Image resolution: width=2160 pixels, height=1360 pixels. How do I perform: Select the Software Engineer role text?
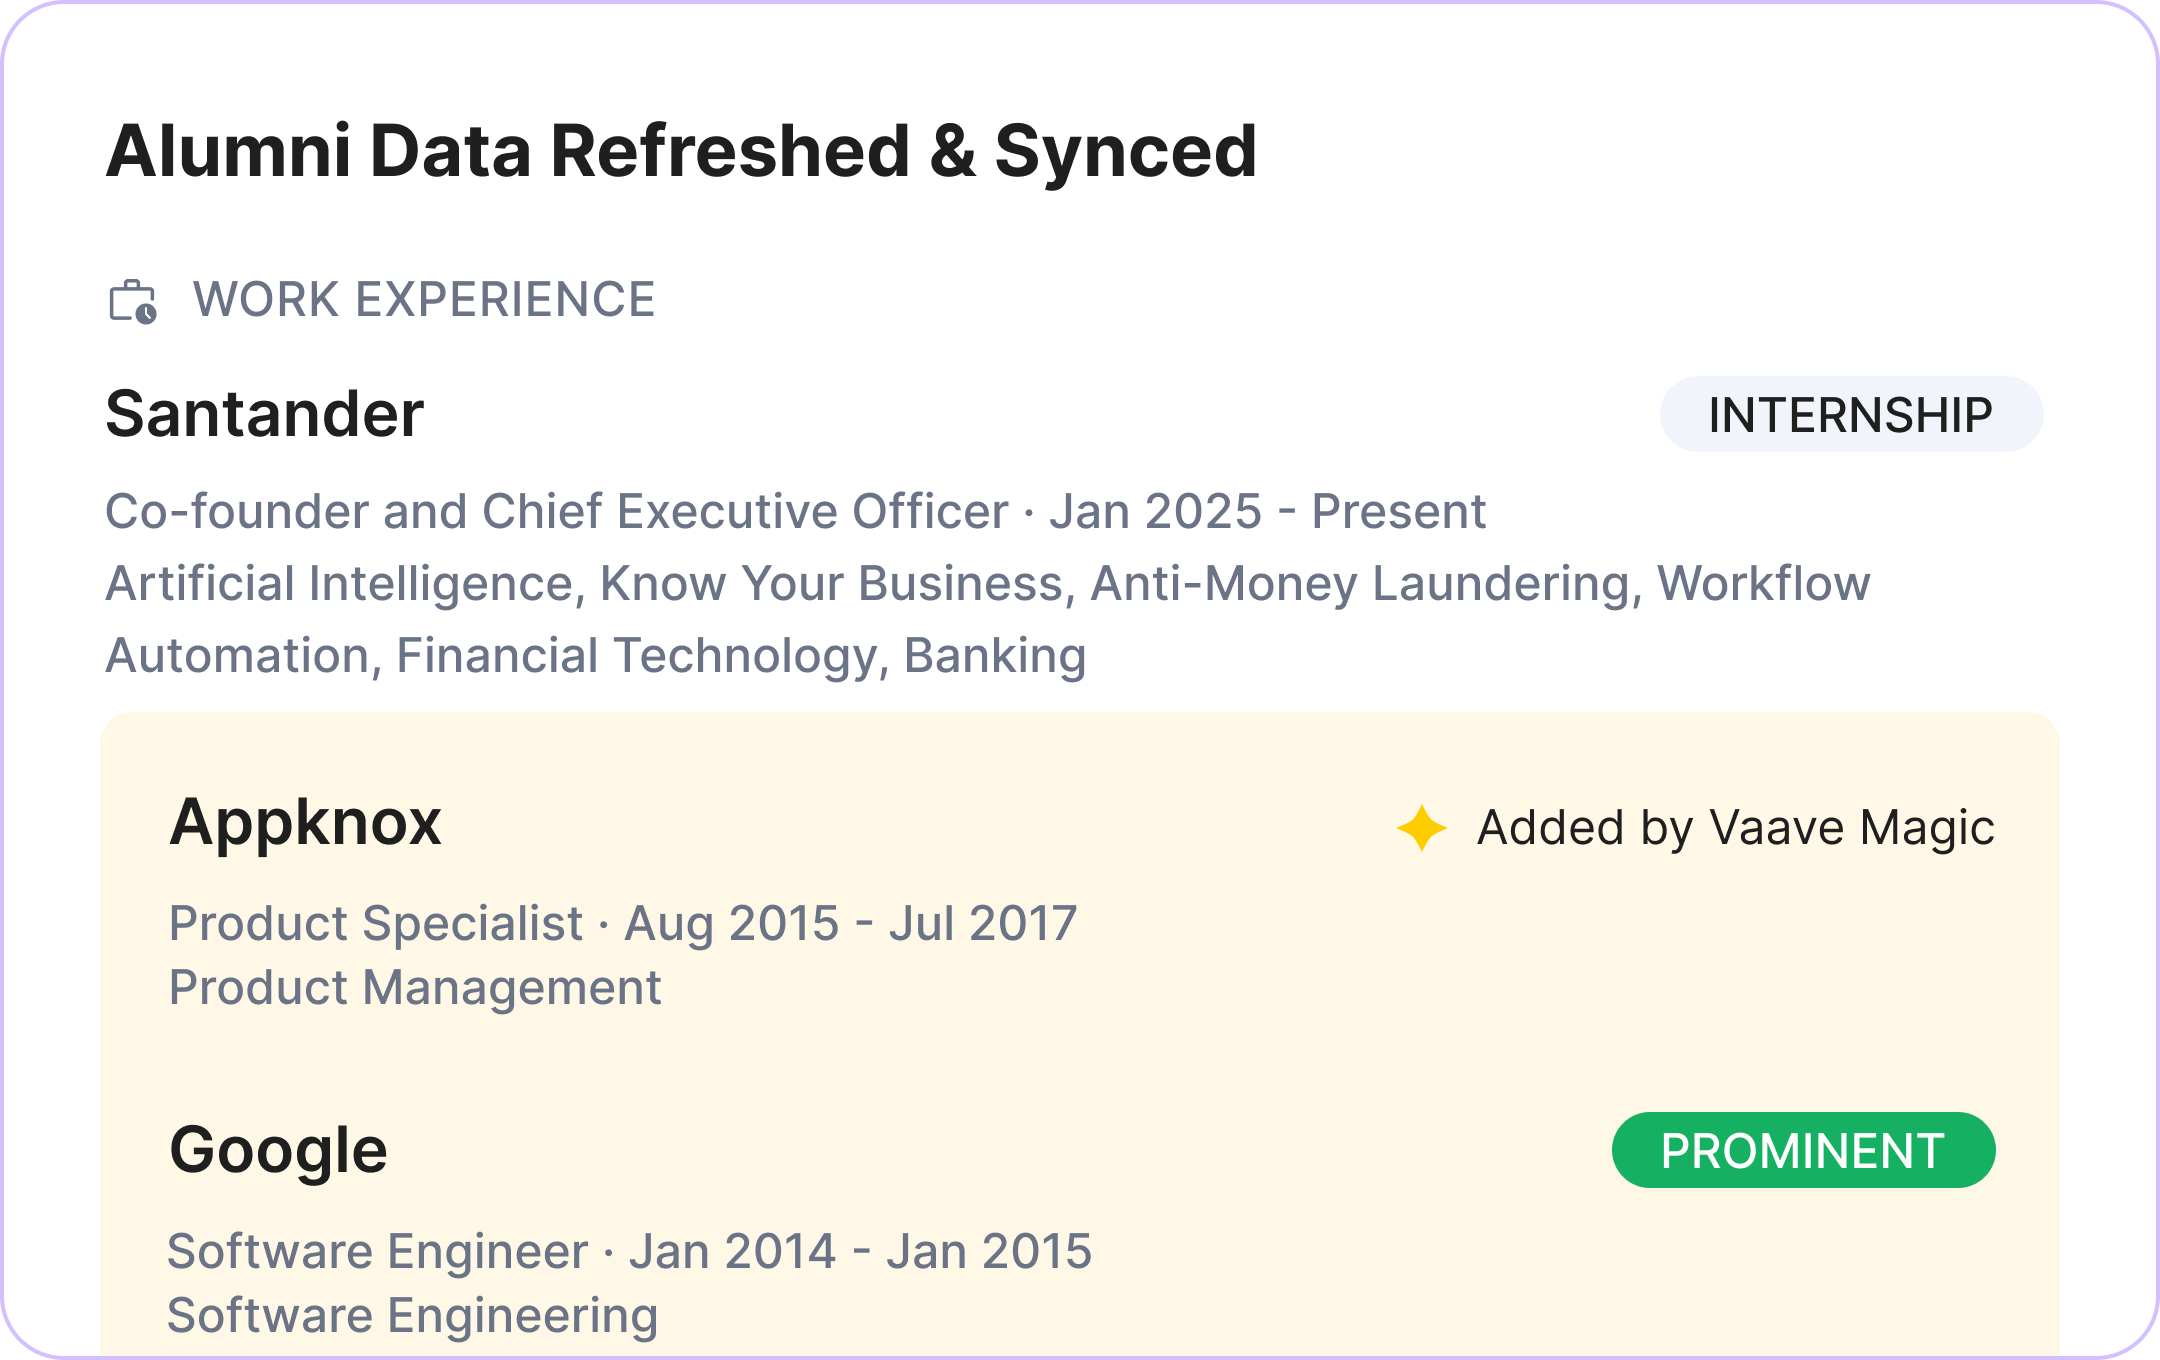pos(378,1252)
